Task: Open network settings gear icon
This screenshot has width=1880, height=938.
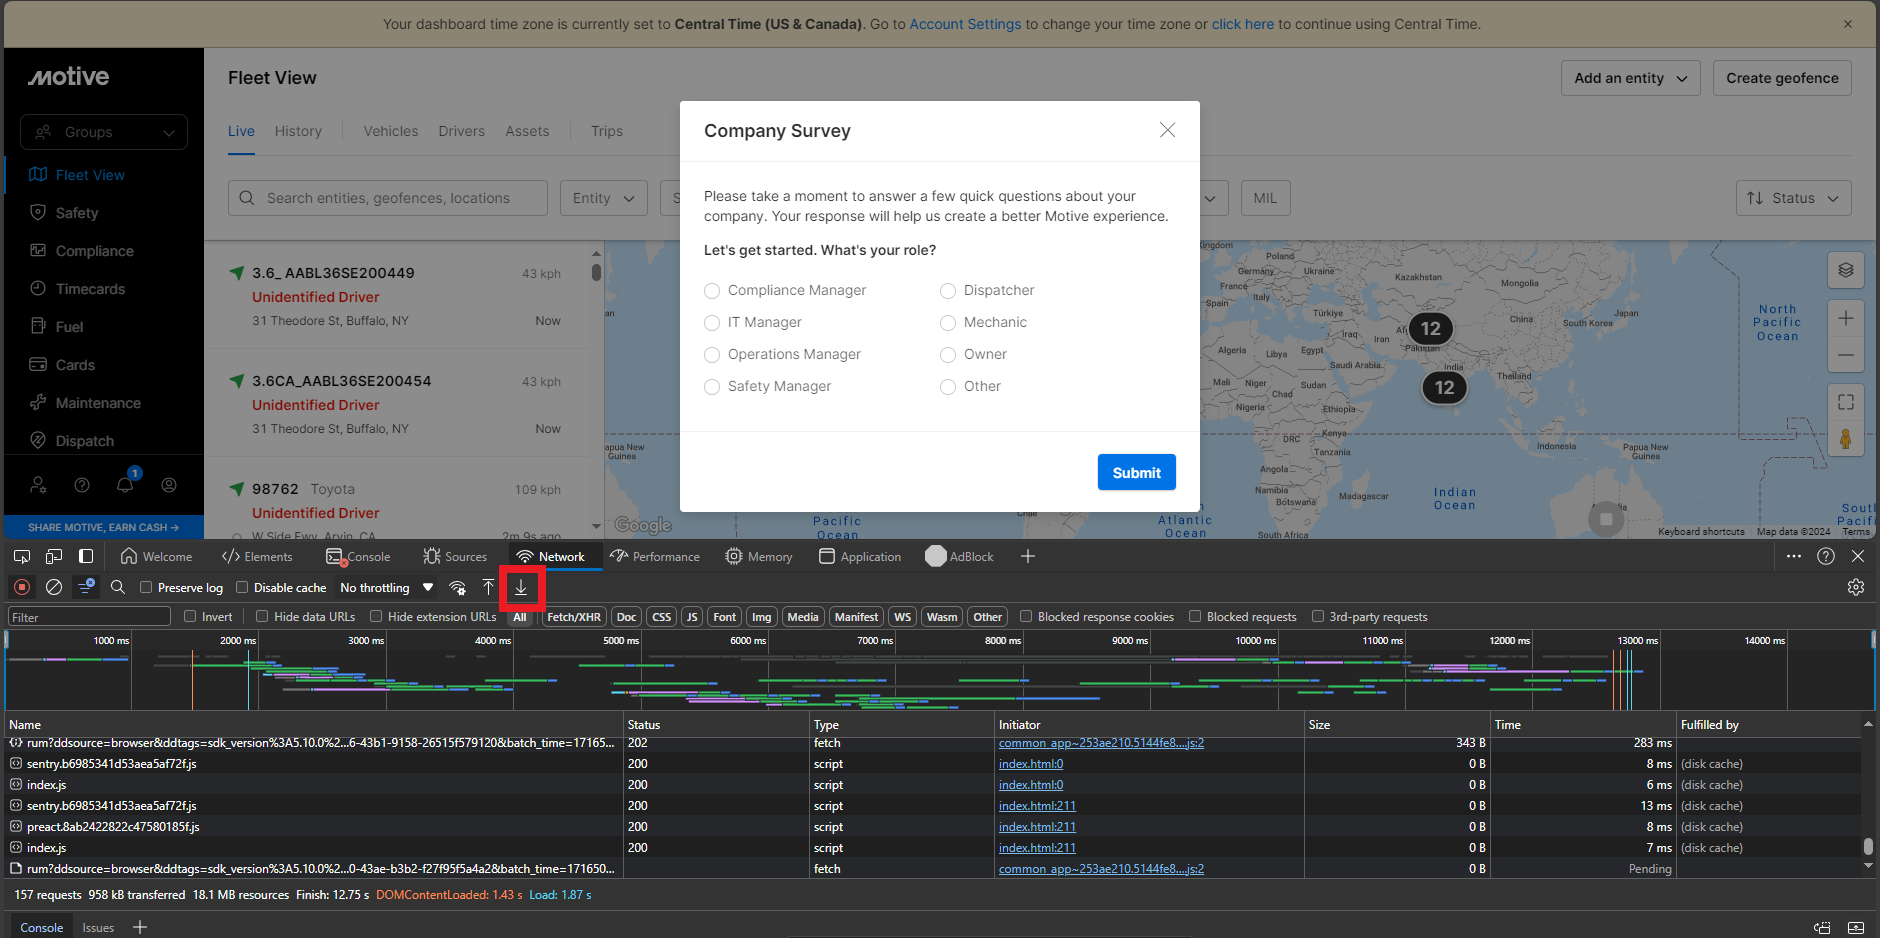Action: tap(1856, 588)
